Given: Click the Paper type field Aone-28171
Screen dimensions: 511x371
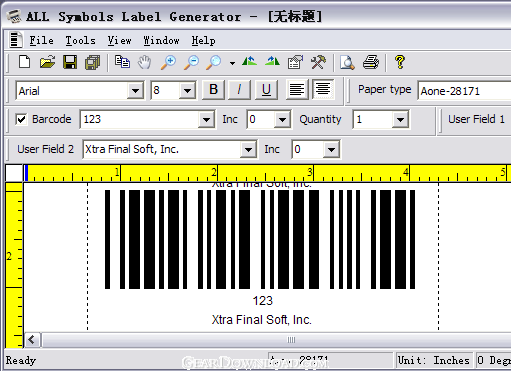Looking at the screenshot, I should (x=464, y=91).
